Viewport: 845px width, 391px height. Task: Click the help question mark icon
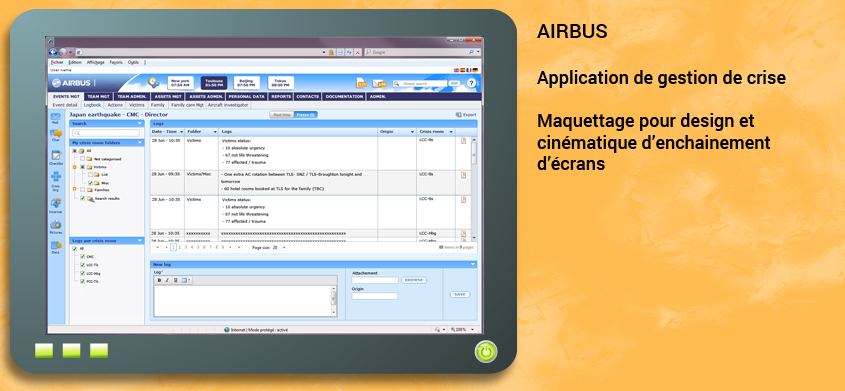click(471, 83)
